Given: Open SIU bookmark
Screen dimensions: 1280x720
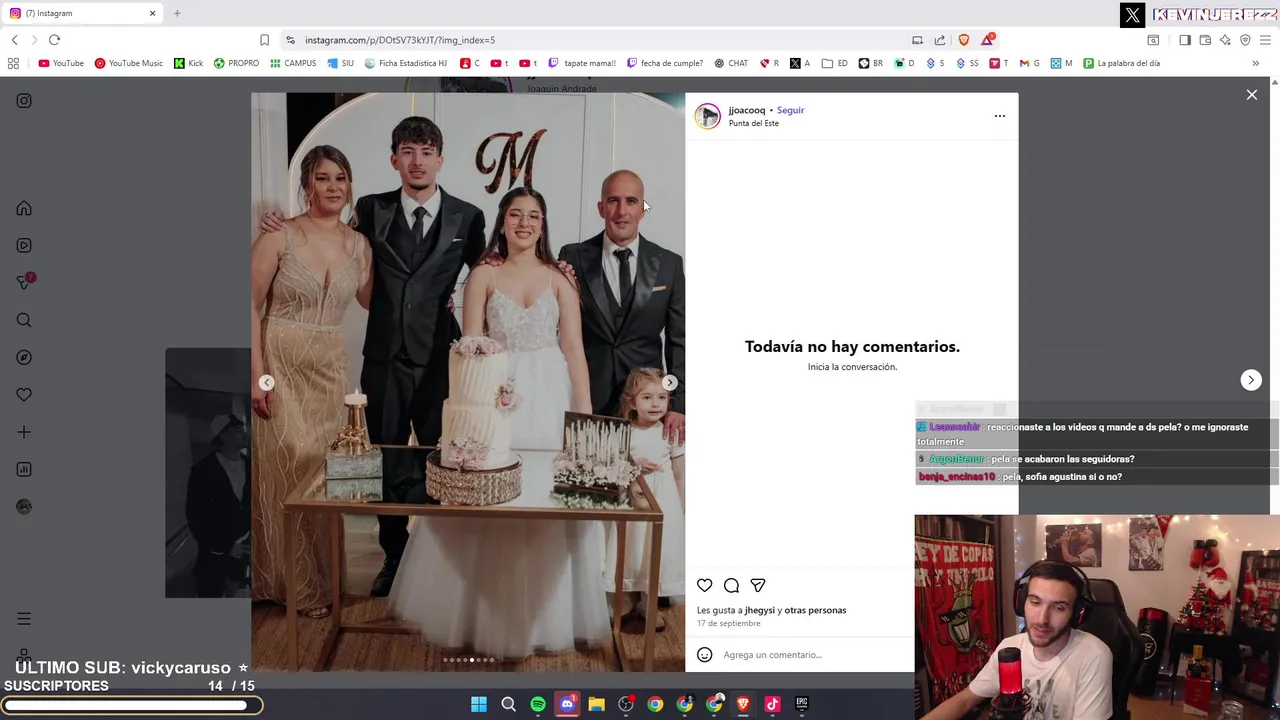Looking at the screenshot, I should coord(340,63).
